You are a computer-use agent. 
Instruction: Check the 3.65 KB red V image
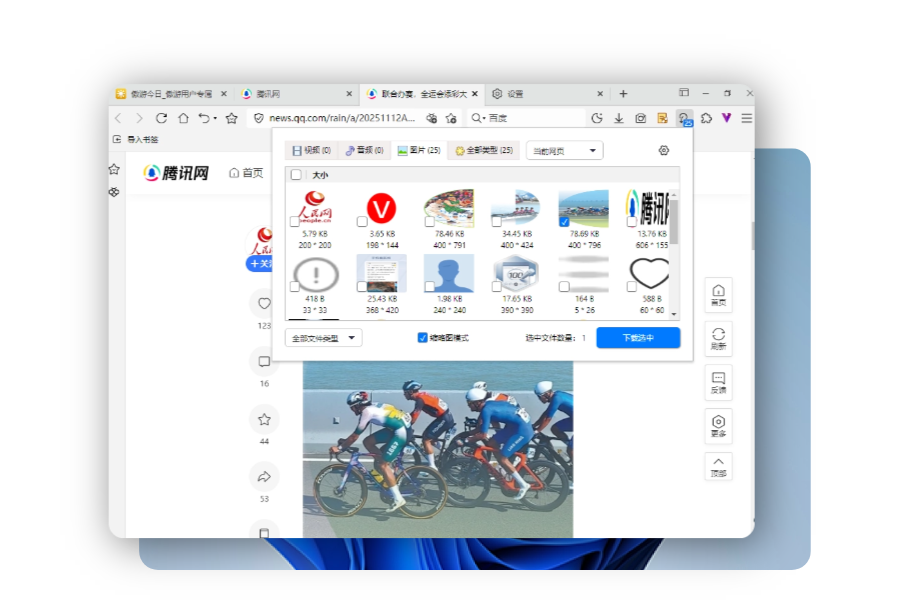pos(362,222)
